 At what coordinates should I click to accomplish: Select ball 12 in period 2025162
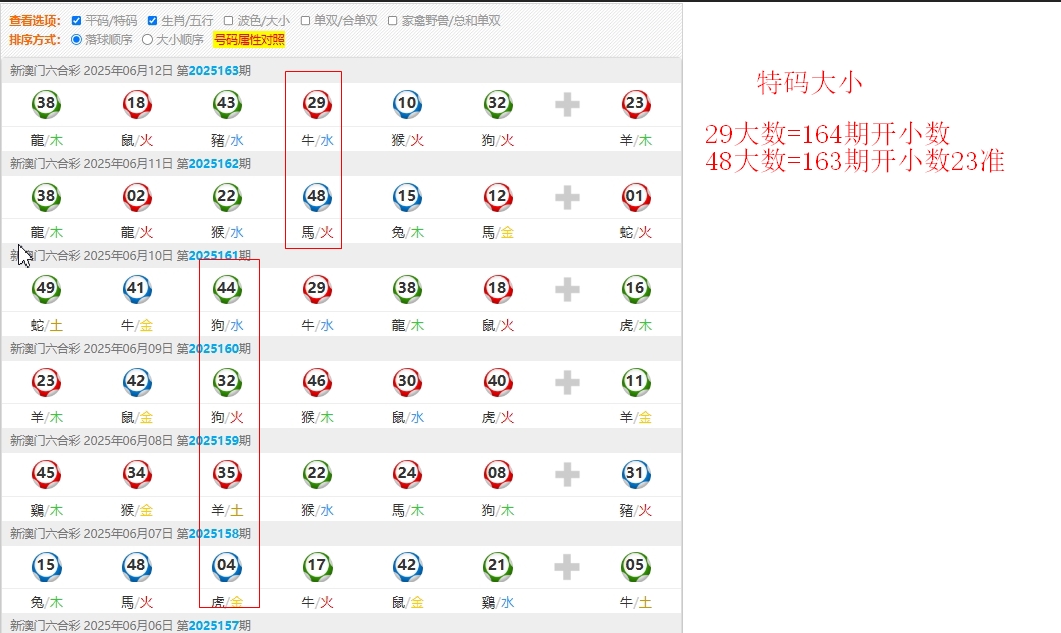click(498, 197)
